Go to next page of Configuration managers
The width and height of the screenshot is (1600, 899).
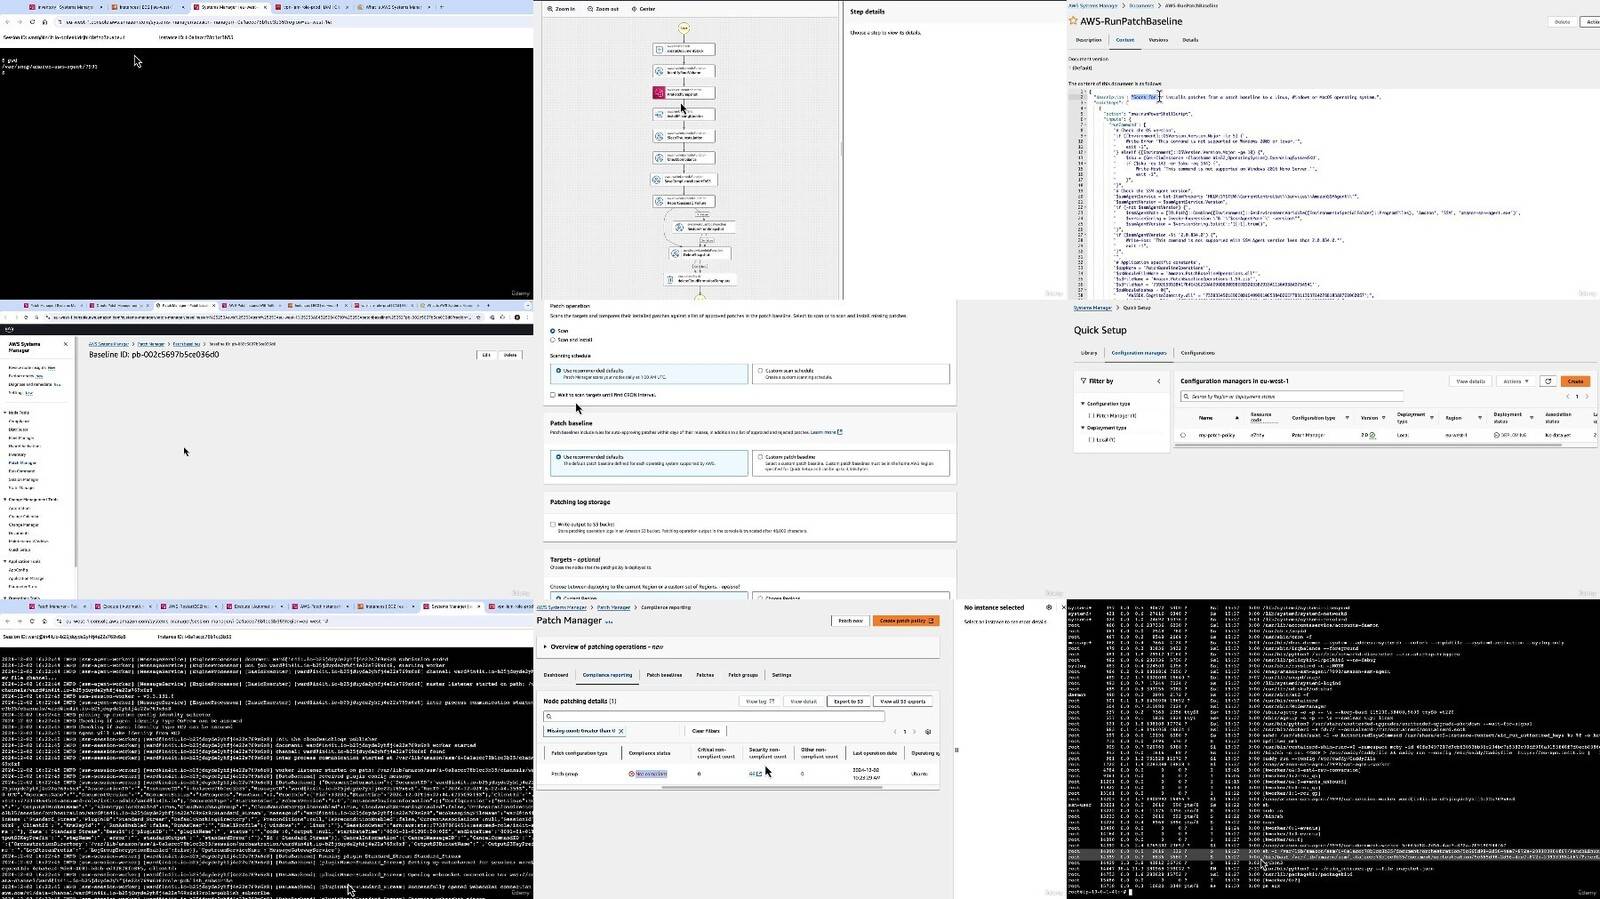[1586, 397]
